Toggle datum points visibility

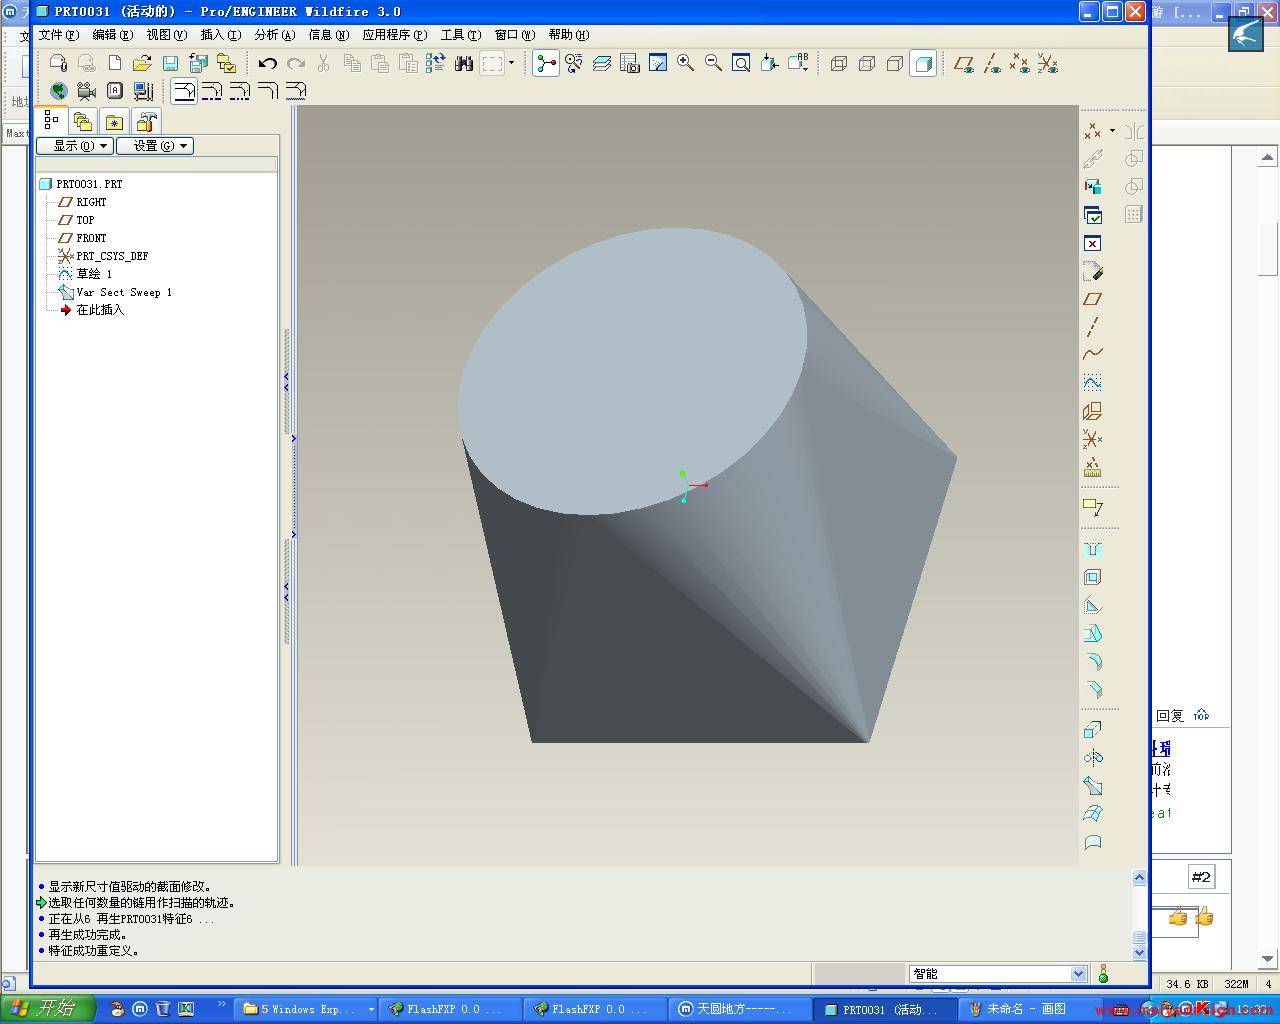pyautogui.click(x=1020, y=63)
